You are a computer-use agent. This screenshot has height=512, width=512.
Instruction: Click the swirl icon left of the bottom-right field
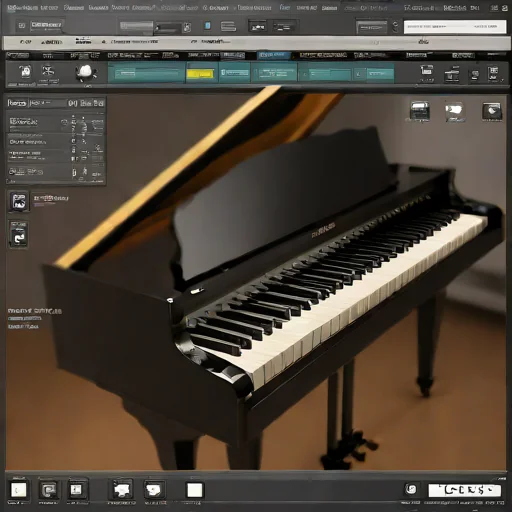coord(412,489)
